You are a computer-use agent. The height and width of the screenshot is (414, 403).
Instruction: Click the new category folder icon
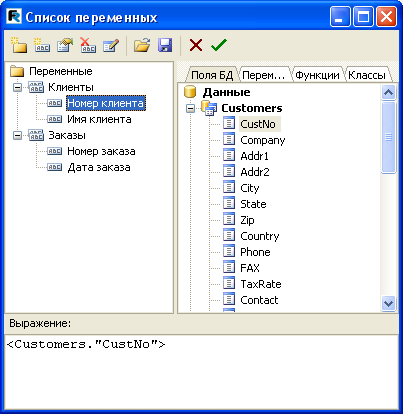[x=19, y=45]
